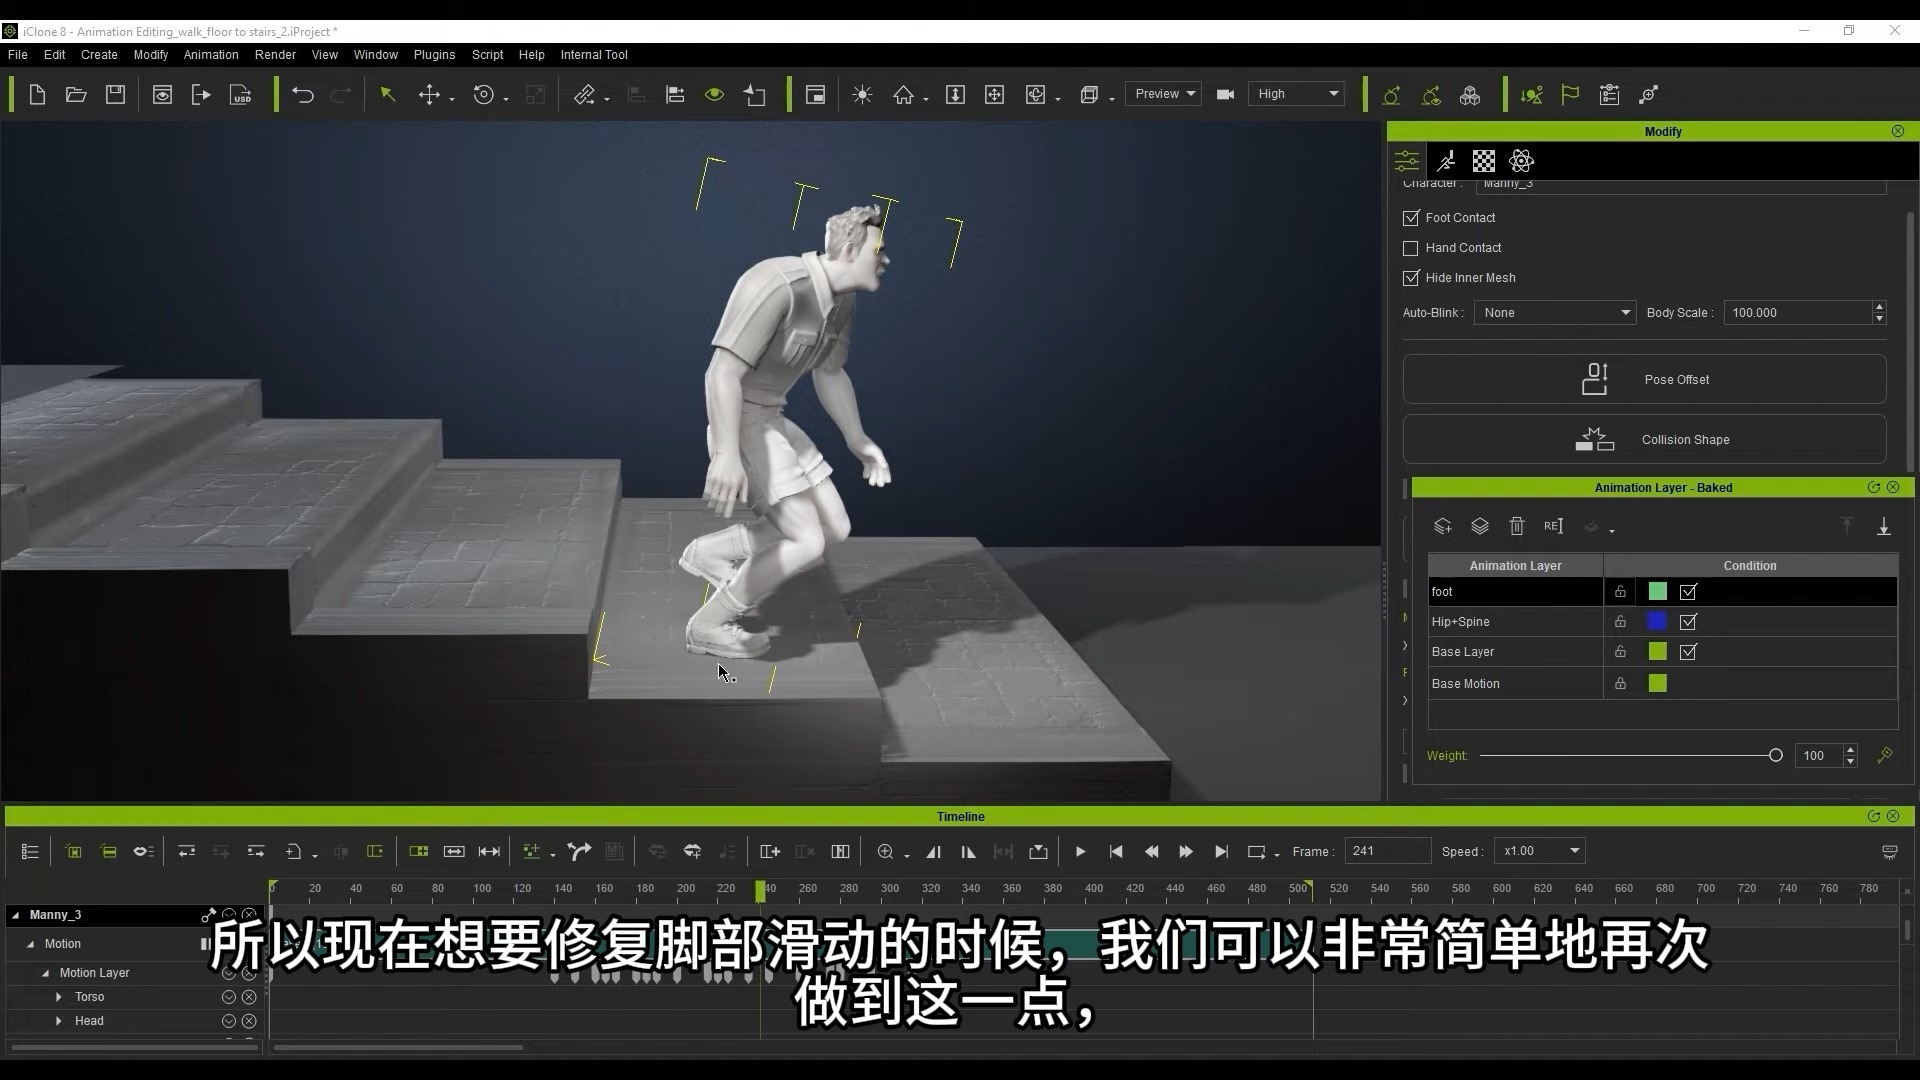Export the scene as USD
This screenshot has width=1920, height=1080.
point(239,94)
